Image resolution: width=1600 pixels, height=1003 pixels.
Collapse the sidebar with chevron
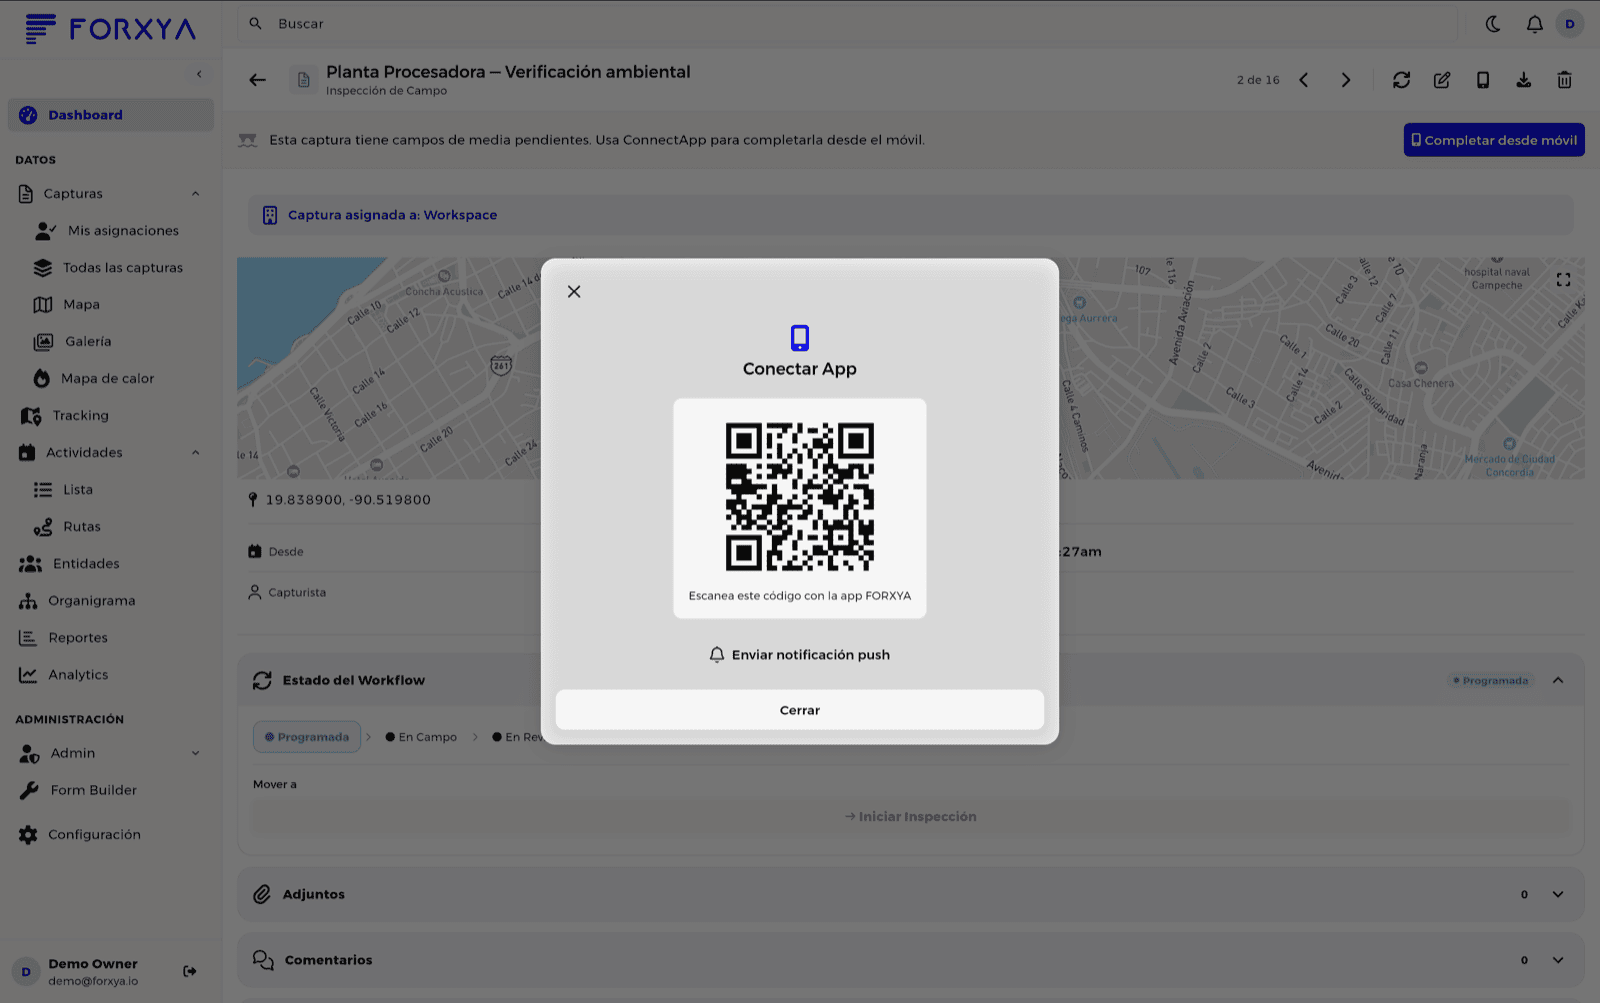[x=199, y=74]
